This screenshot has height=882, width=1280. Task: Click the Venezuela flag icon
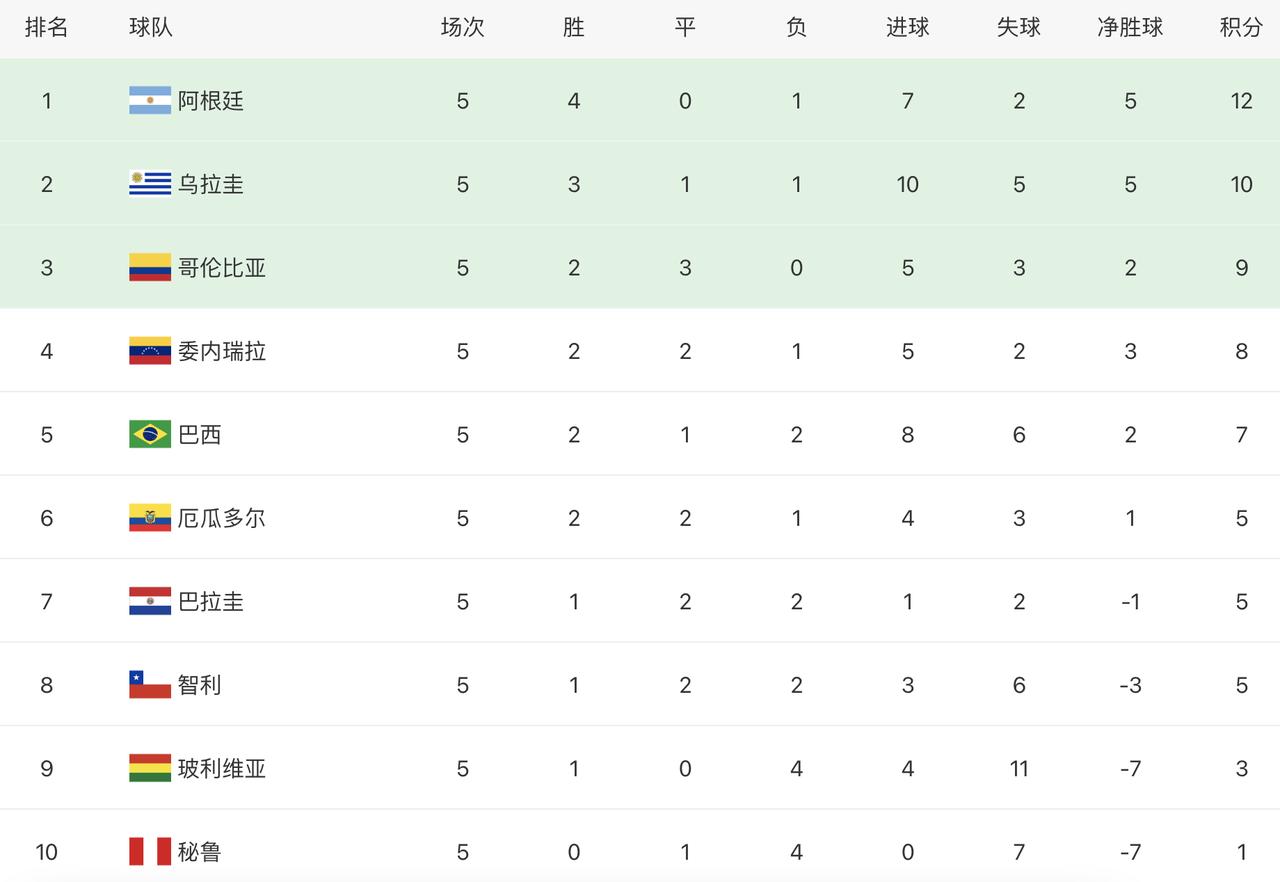[x=150, y=351]
